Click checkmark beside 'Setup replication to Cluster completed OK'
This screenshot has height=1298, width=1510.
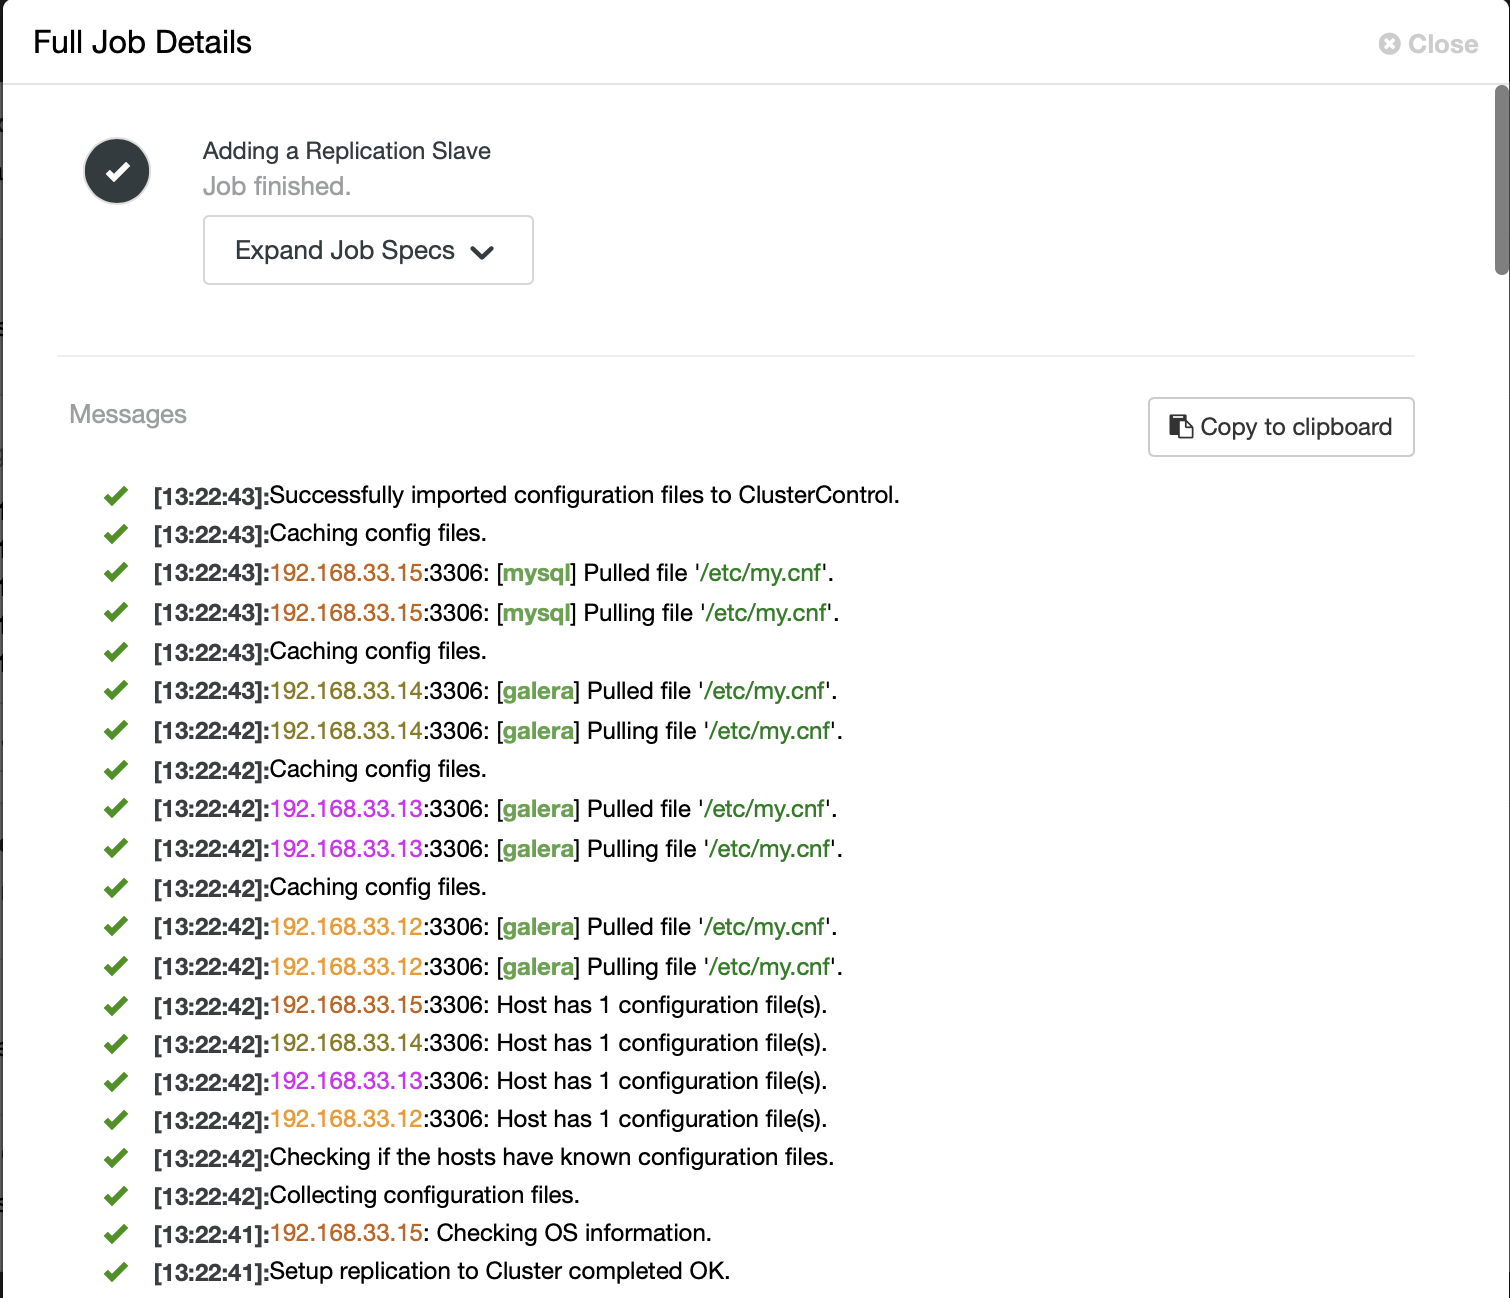click(116, 1270)
